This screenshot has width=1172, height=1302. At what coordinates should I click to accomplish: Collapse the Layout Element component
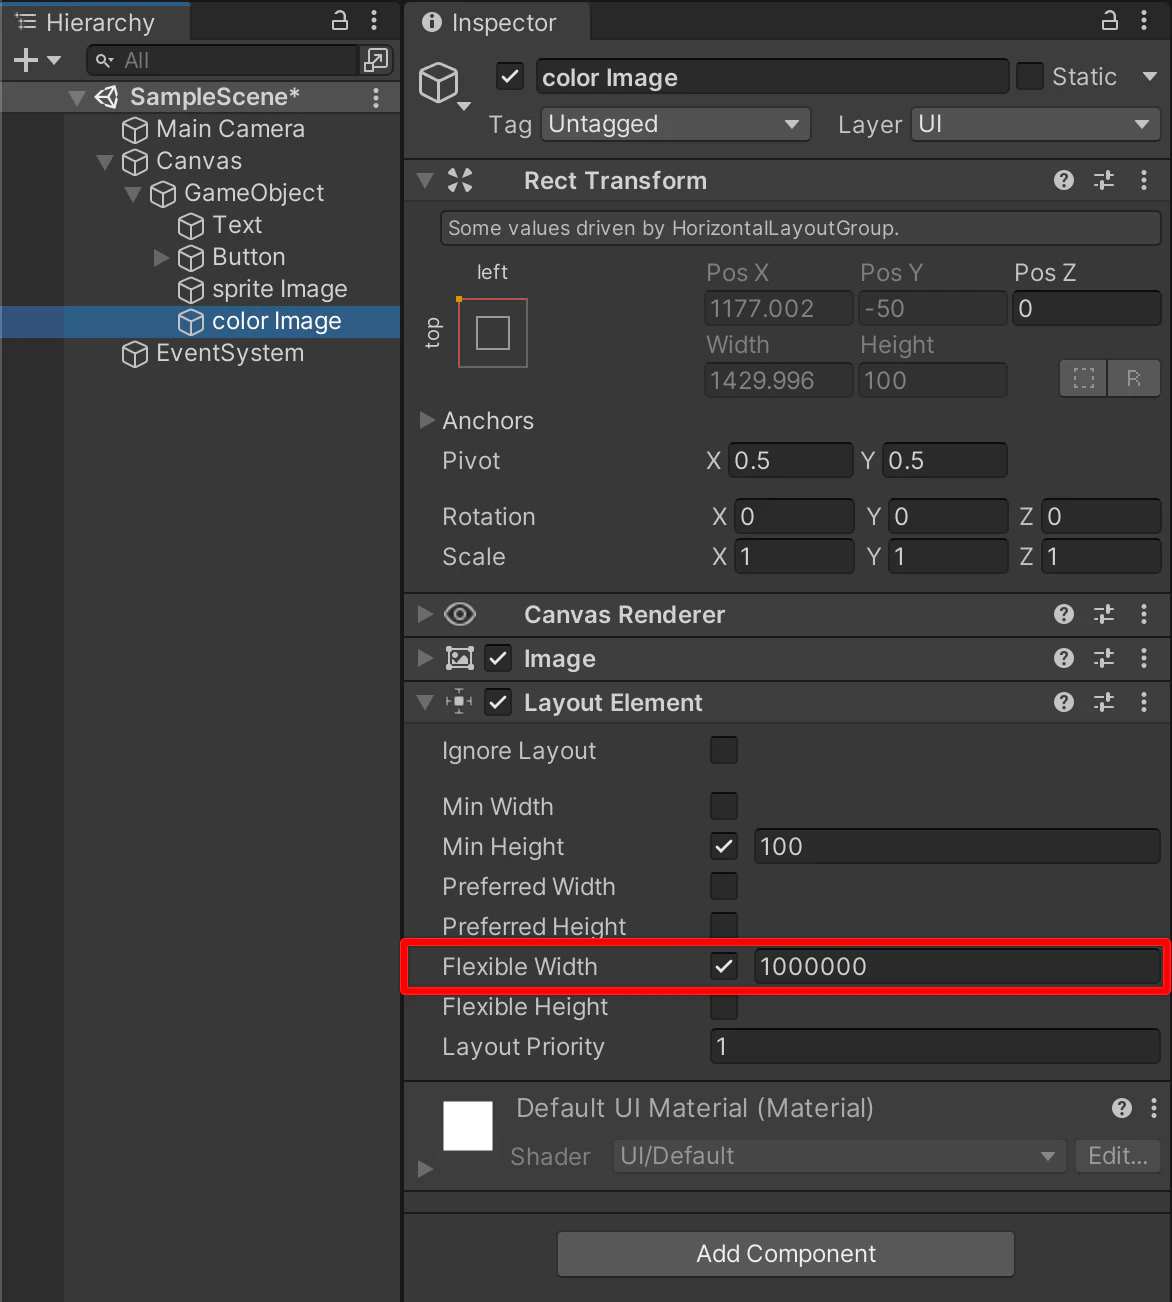(x=425, y=702)
